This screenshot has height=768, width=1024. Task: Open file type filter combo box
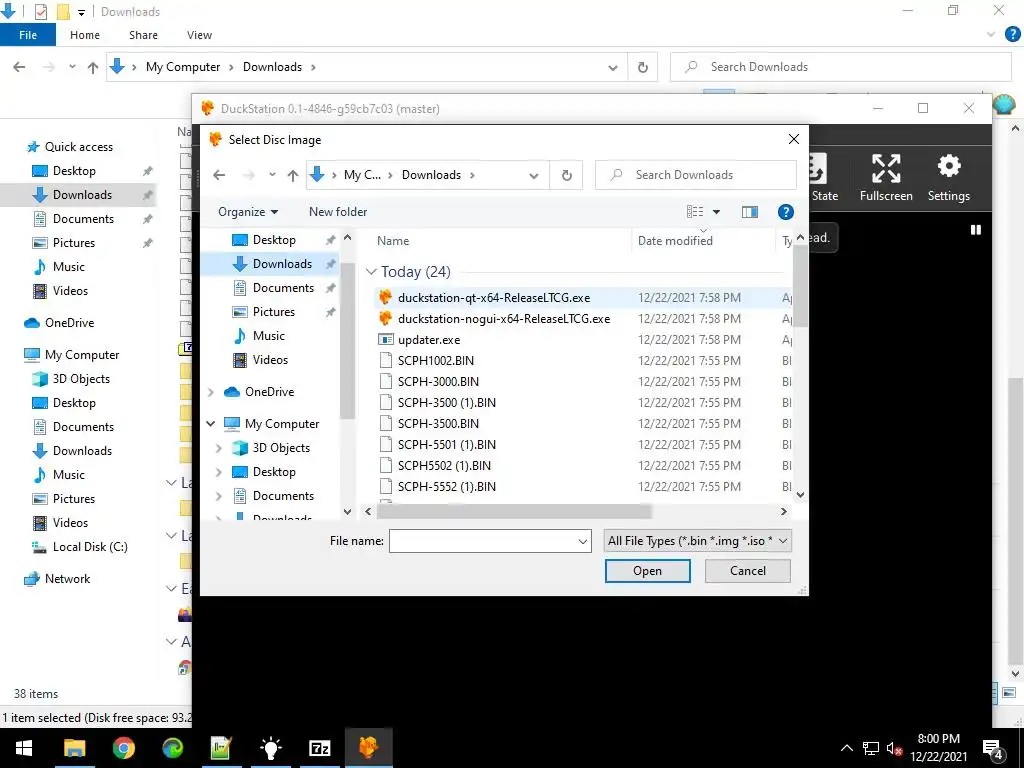[697, 541]
